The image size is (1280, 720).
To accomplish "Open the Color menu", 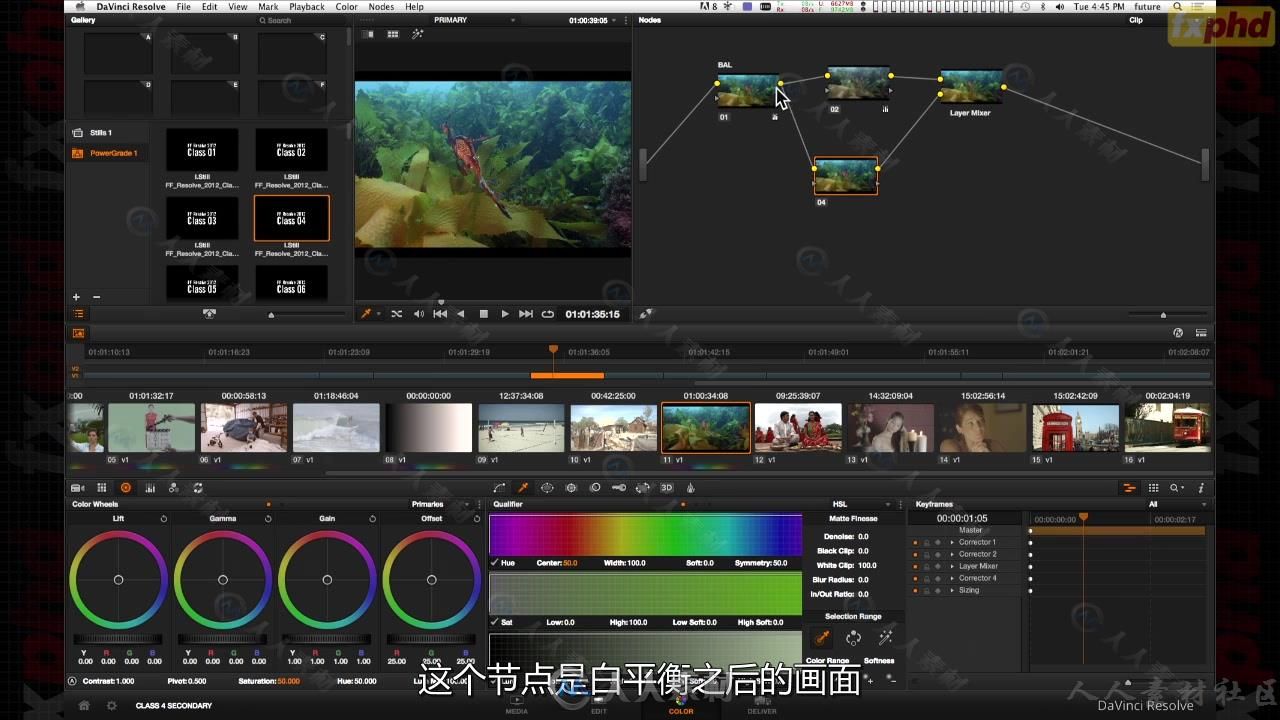I will (346, 7).
